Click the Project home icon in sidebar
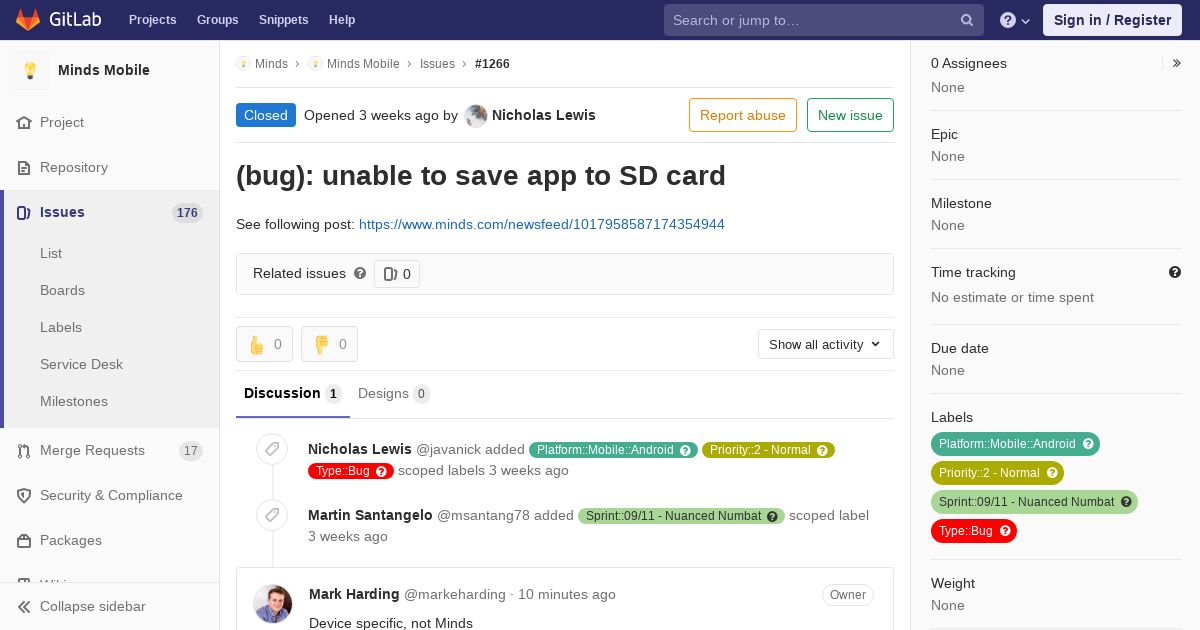Image resolution: width=1200 pixels, height=630 pixels. pos(24,122)
